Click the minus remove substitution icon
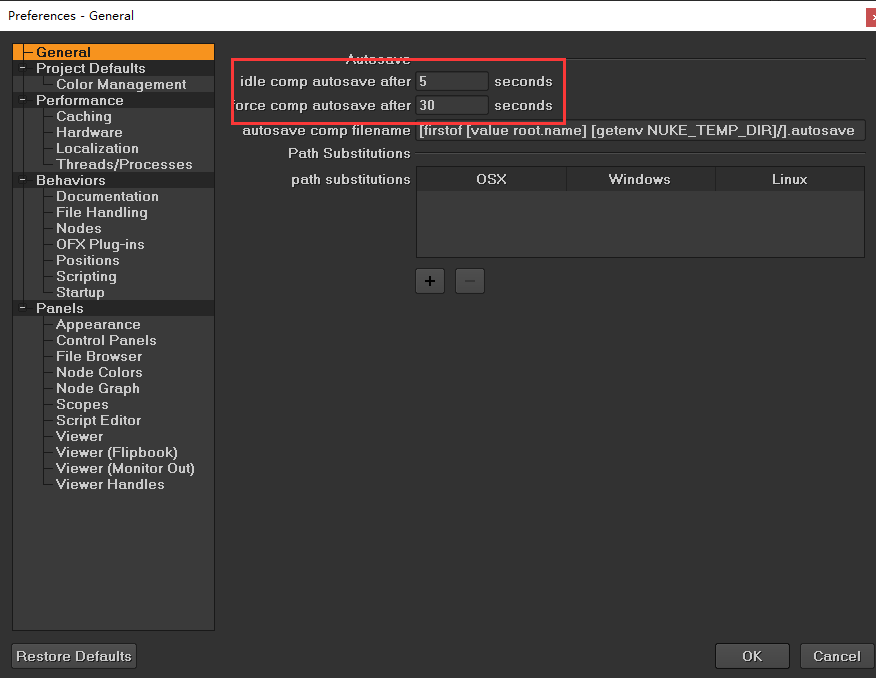 point(469,281)
